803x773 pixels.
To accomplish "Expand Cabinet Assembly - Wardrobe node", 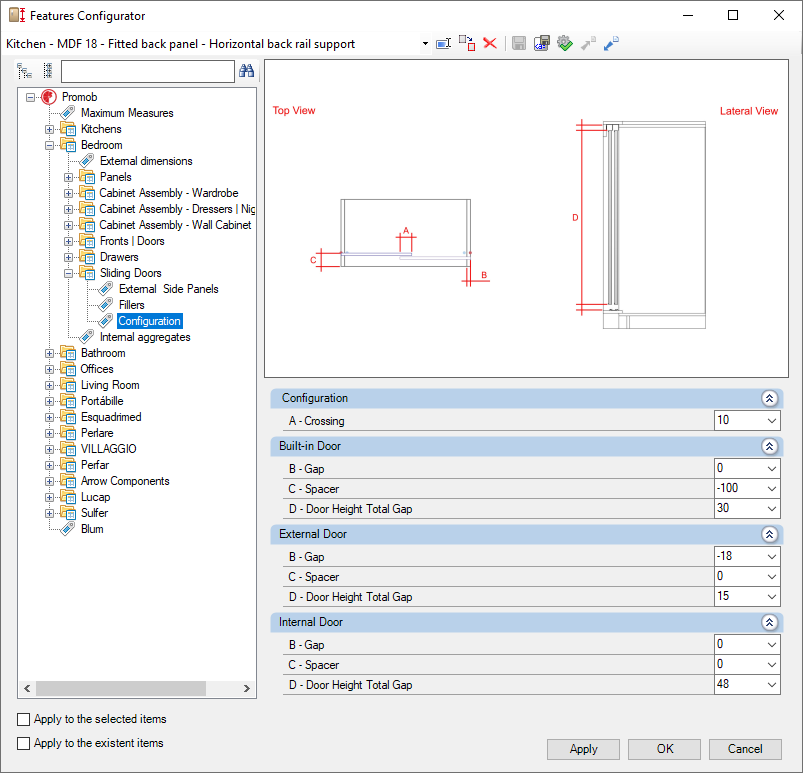I will pyautogui.click(x=68, y=193).
